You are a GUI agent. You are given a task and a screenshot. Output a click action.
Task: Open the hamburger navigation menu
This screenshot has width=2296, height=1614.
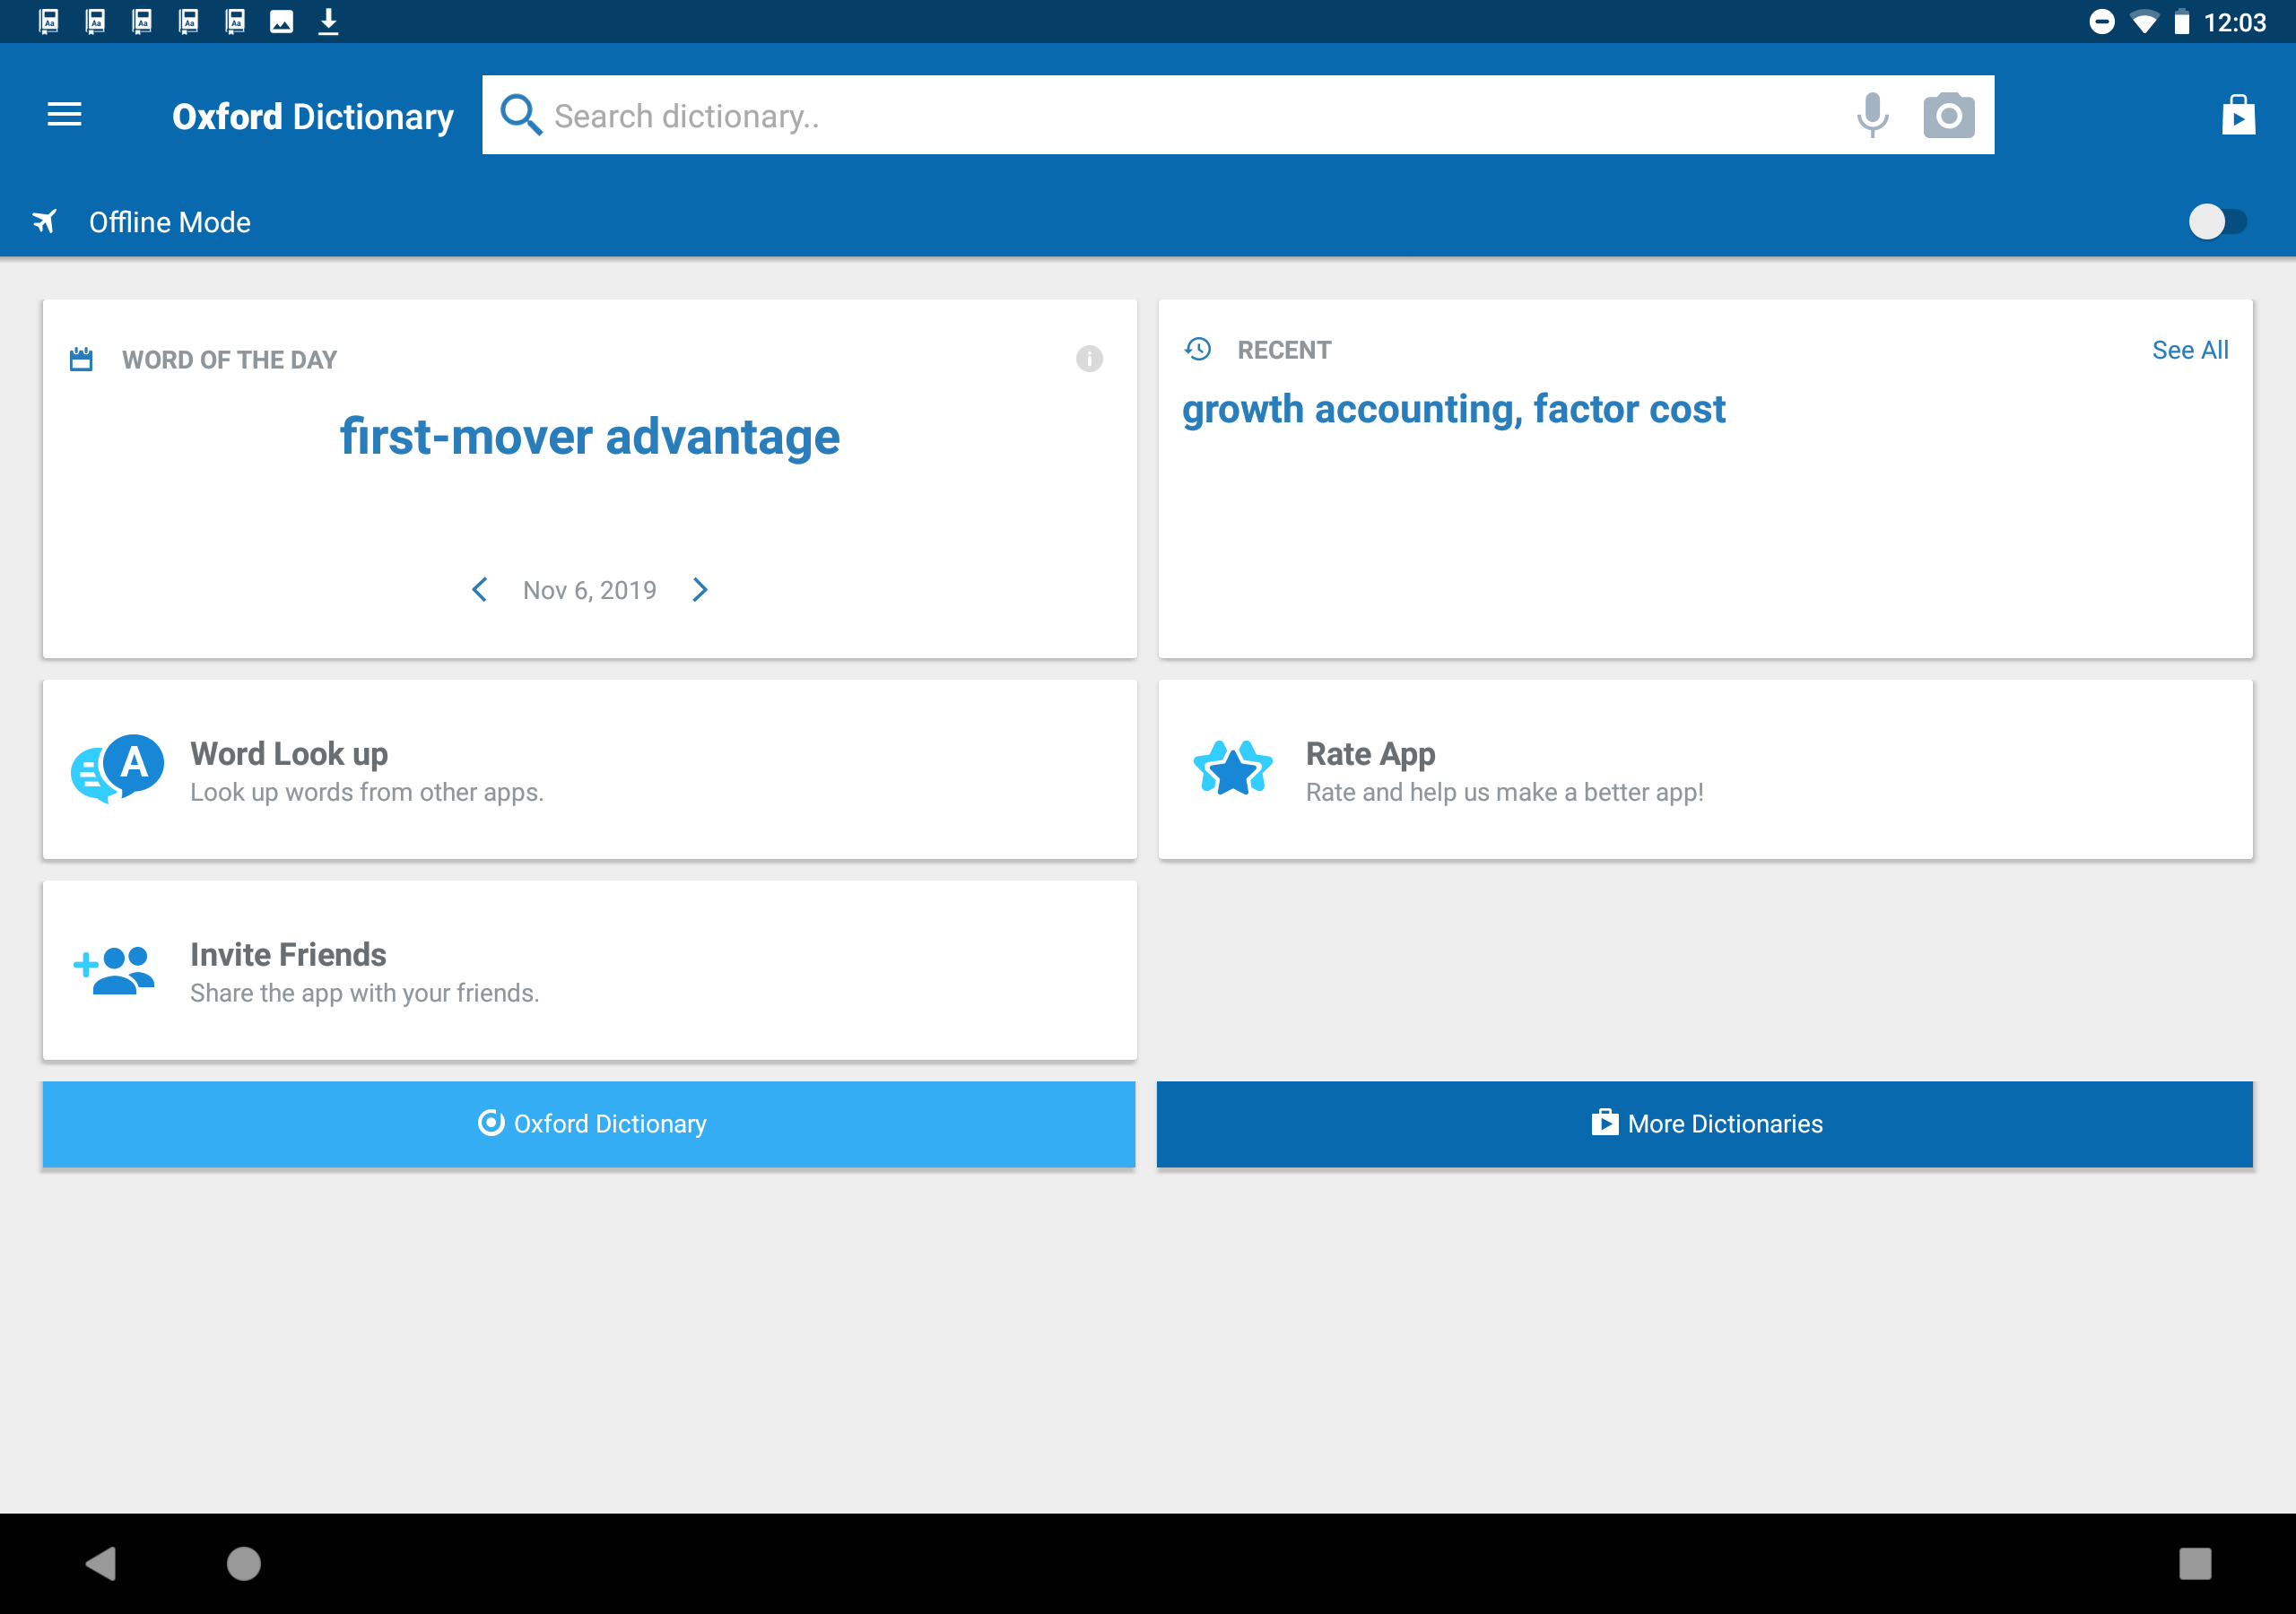[x=64, y=115]
